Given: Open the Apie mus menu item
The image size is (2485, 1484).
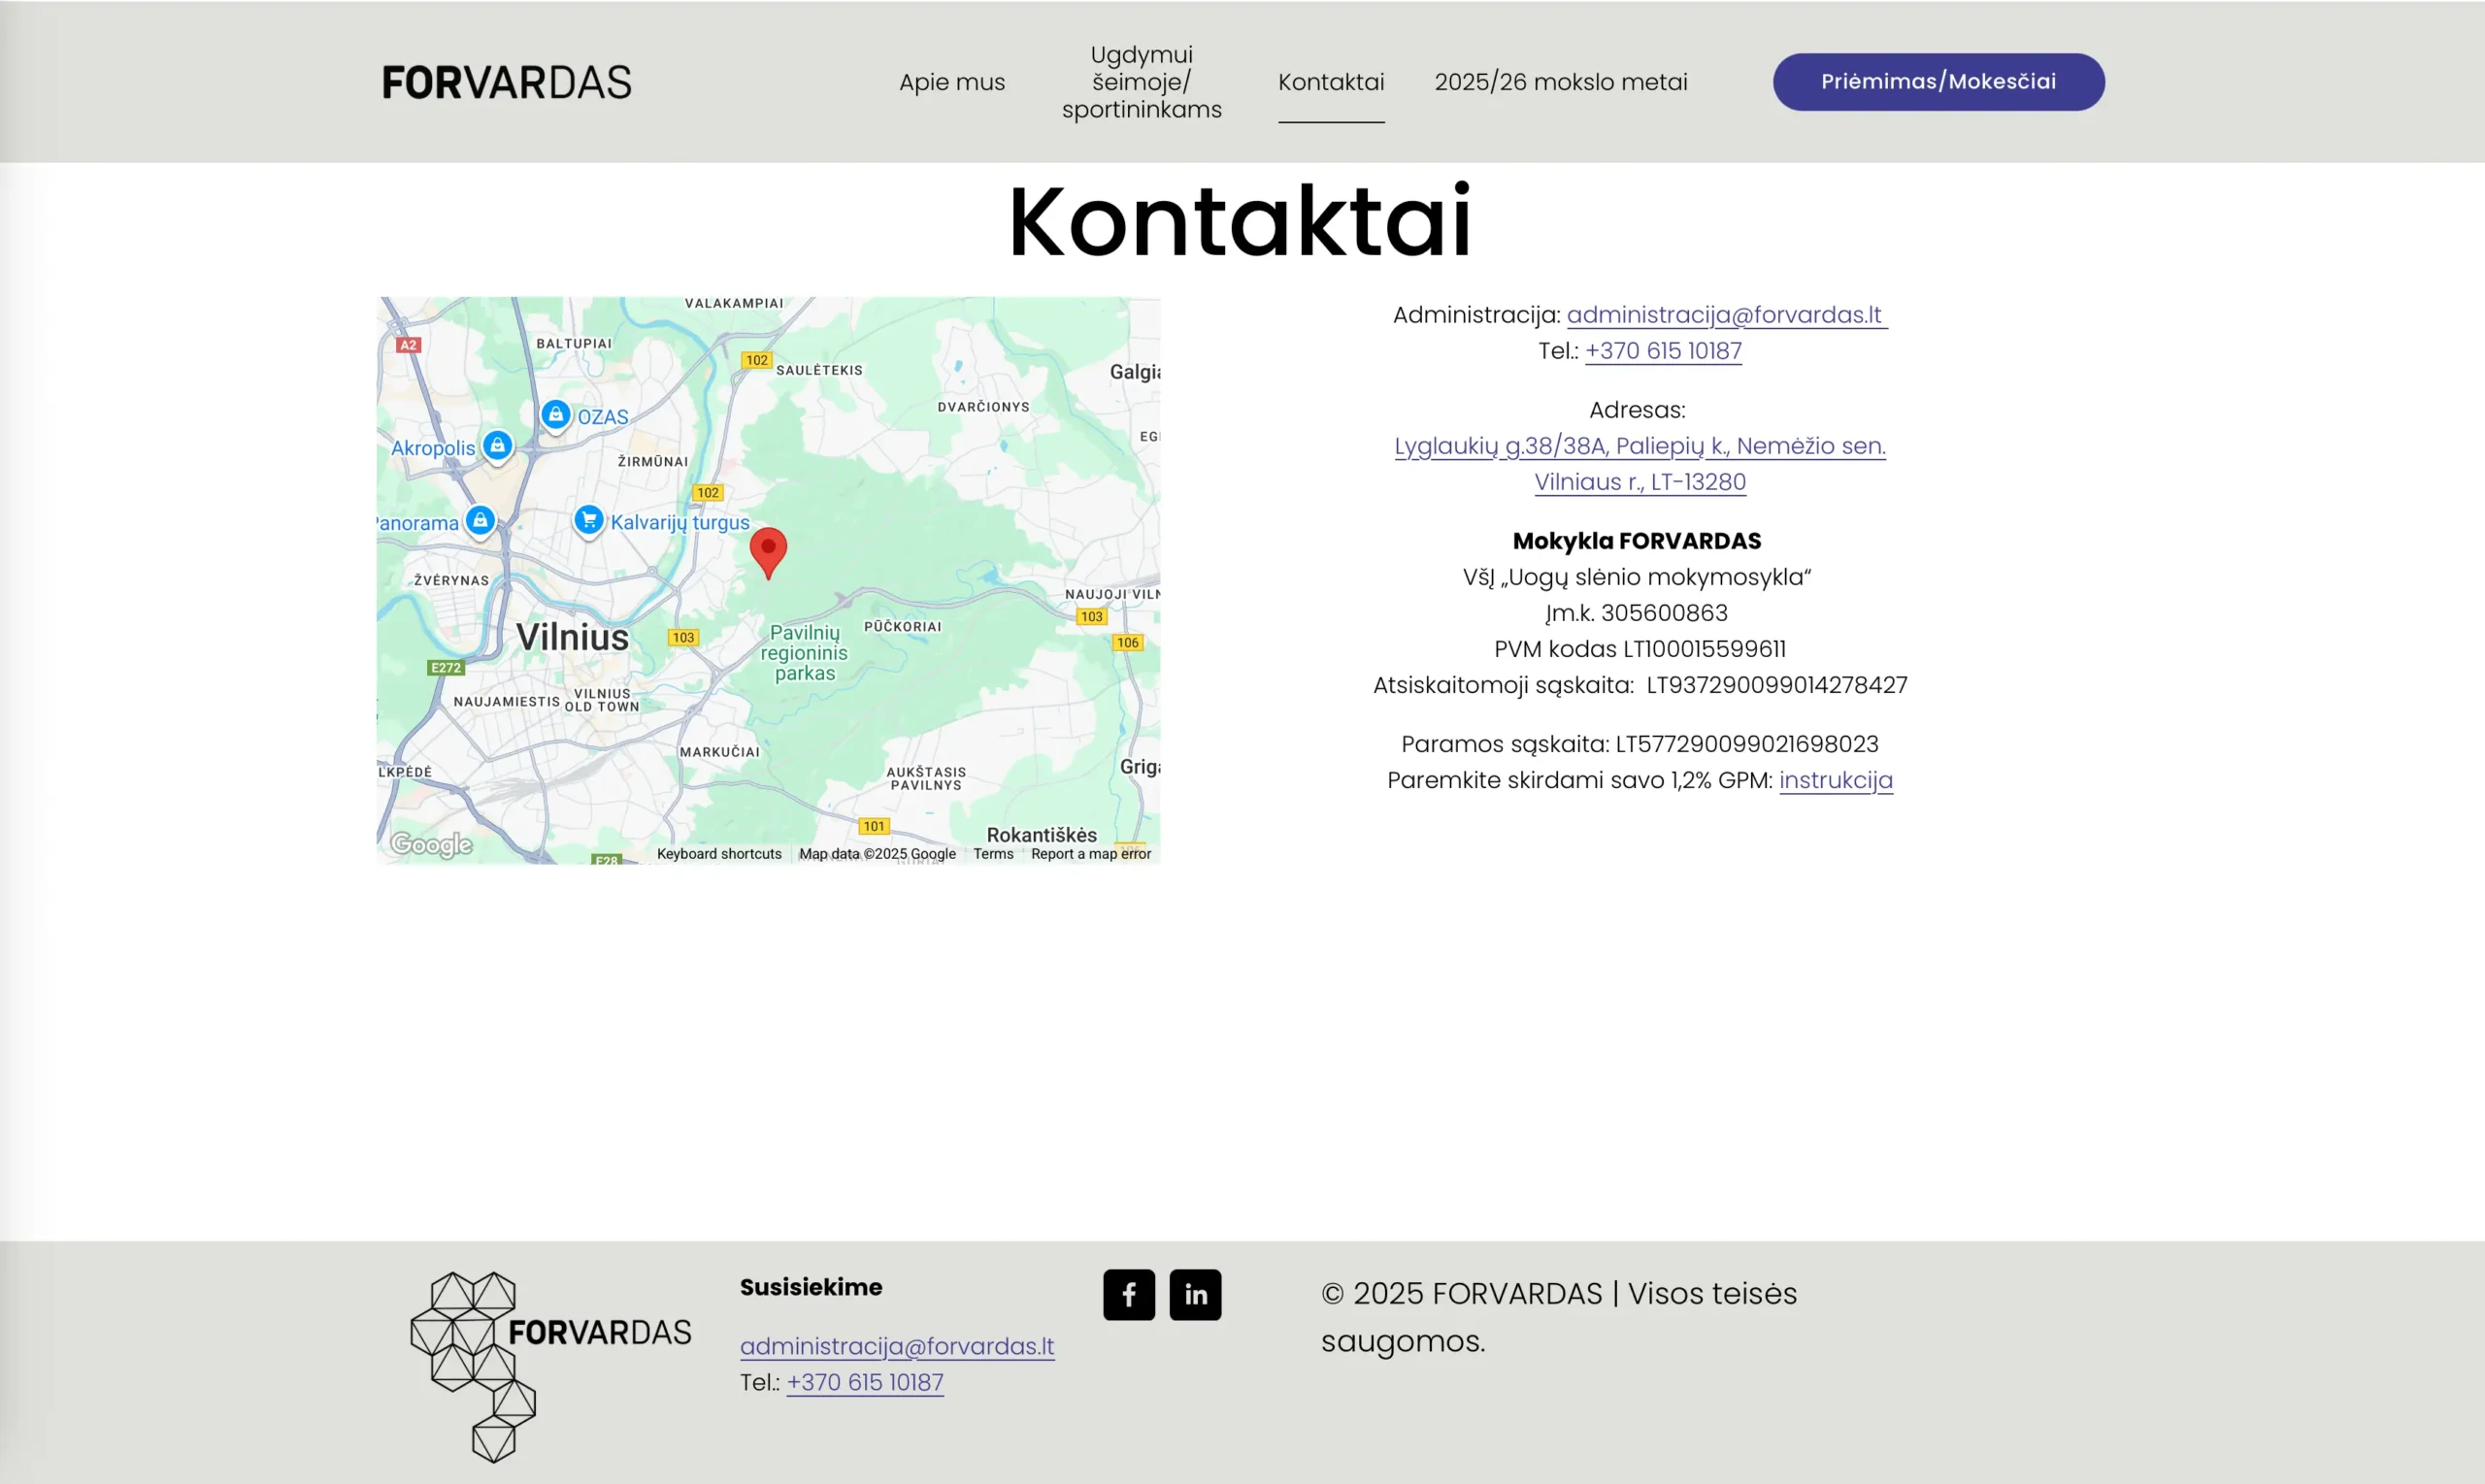Looking at the screenshot, I should [x=951, y=82].
